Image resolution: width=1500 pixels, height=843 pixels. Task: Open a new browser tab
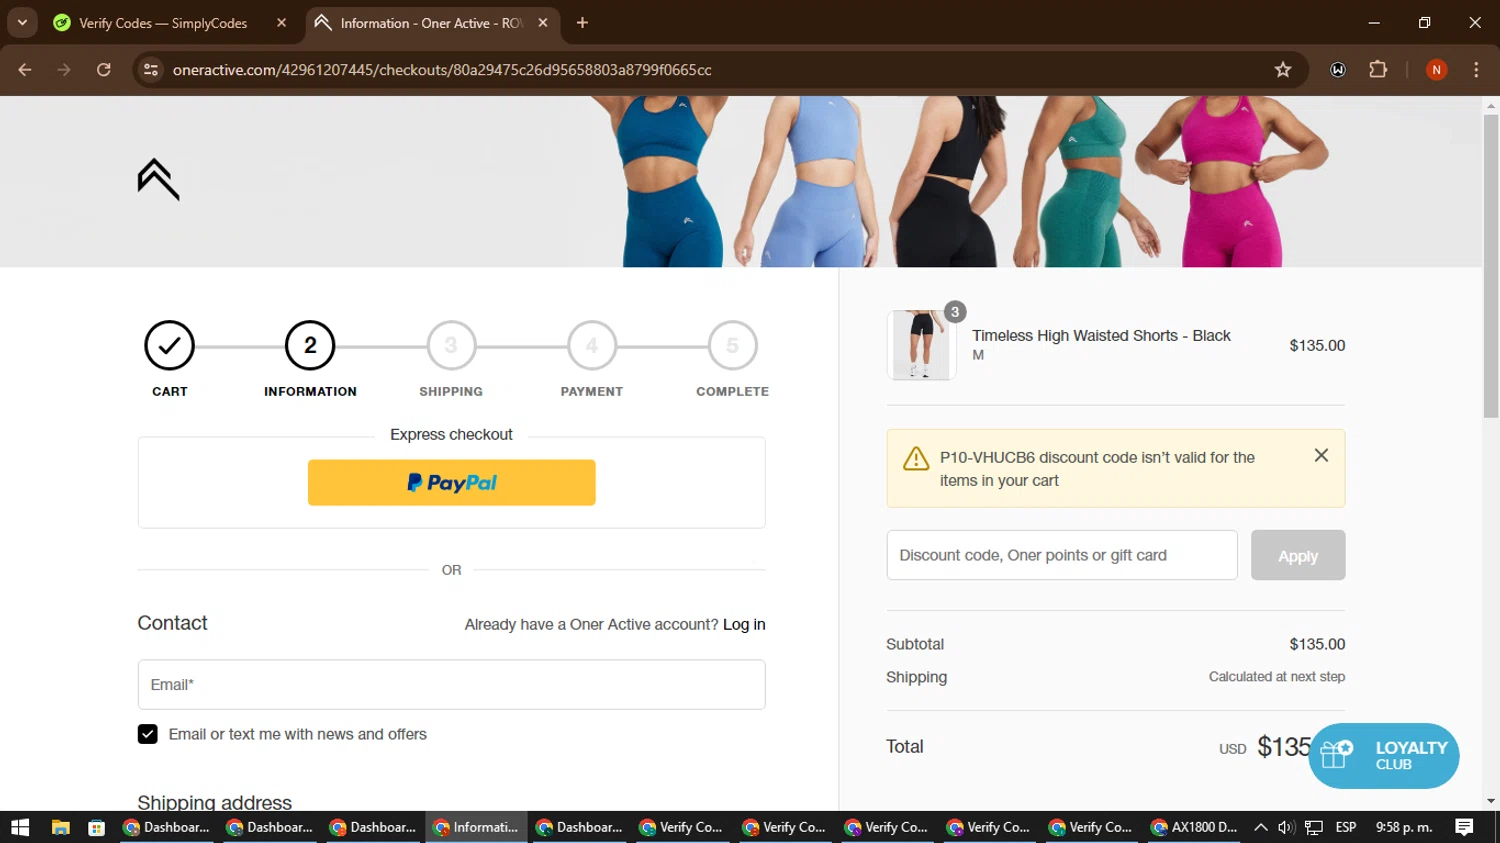pyautogui.click(x=582, y=23)
